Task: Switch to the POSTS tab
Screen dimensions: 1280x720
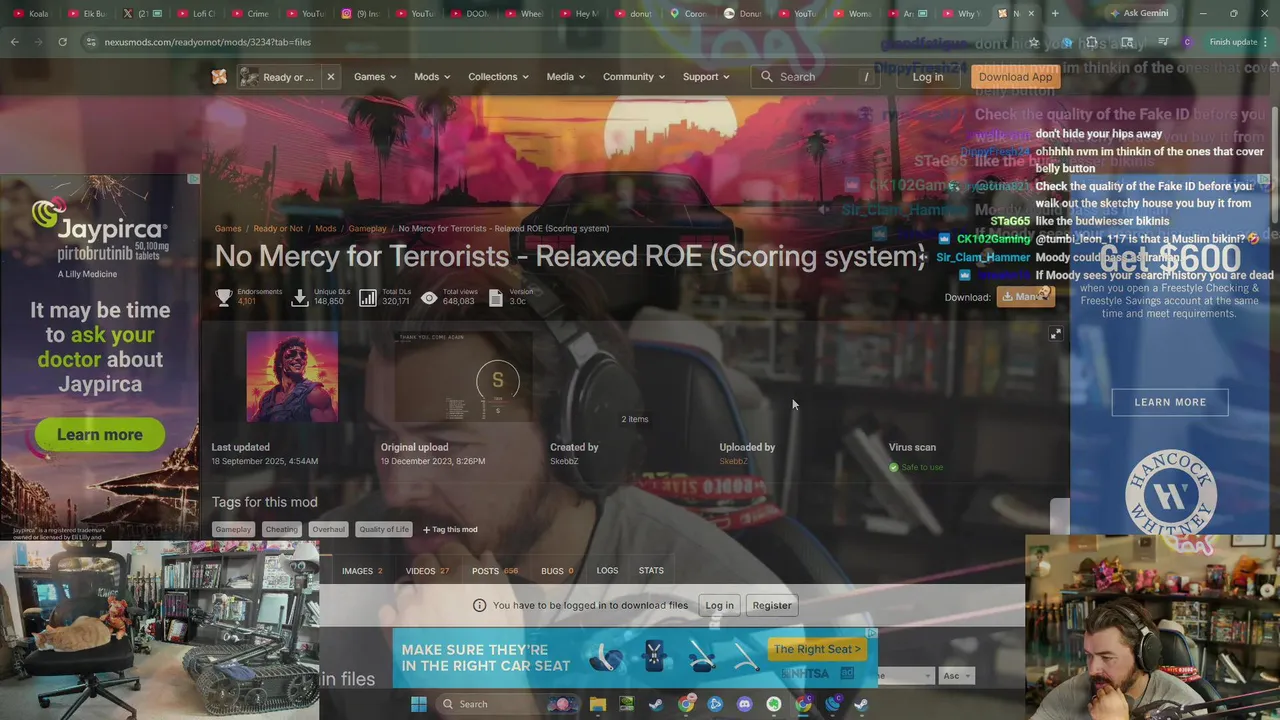Action: pyautogui.click(x=495, y=571)
